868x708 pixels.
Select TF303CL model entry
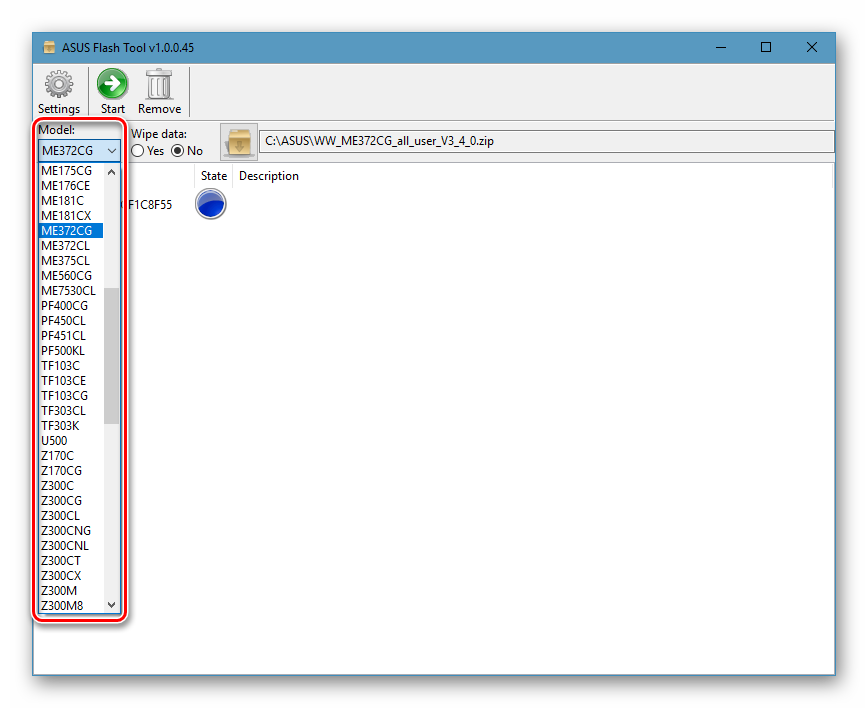coord(71,410)
